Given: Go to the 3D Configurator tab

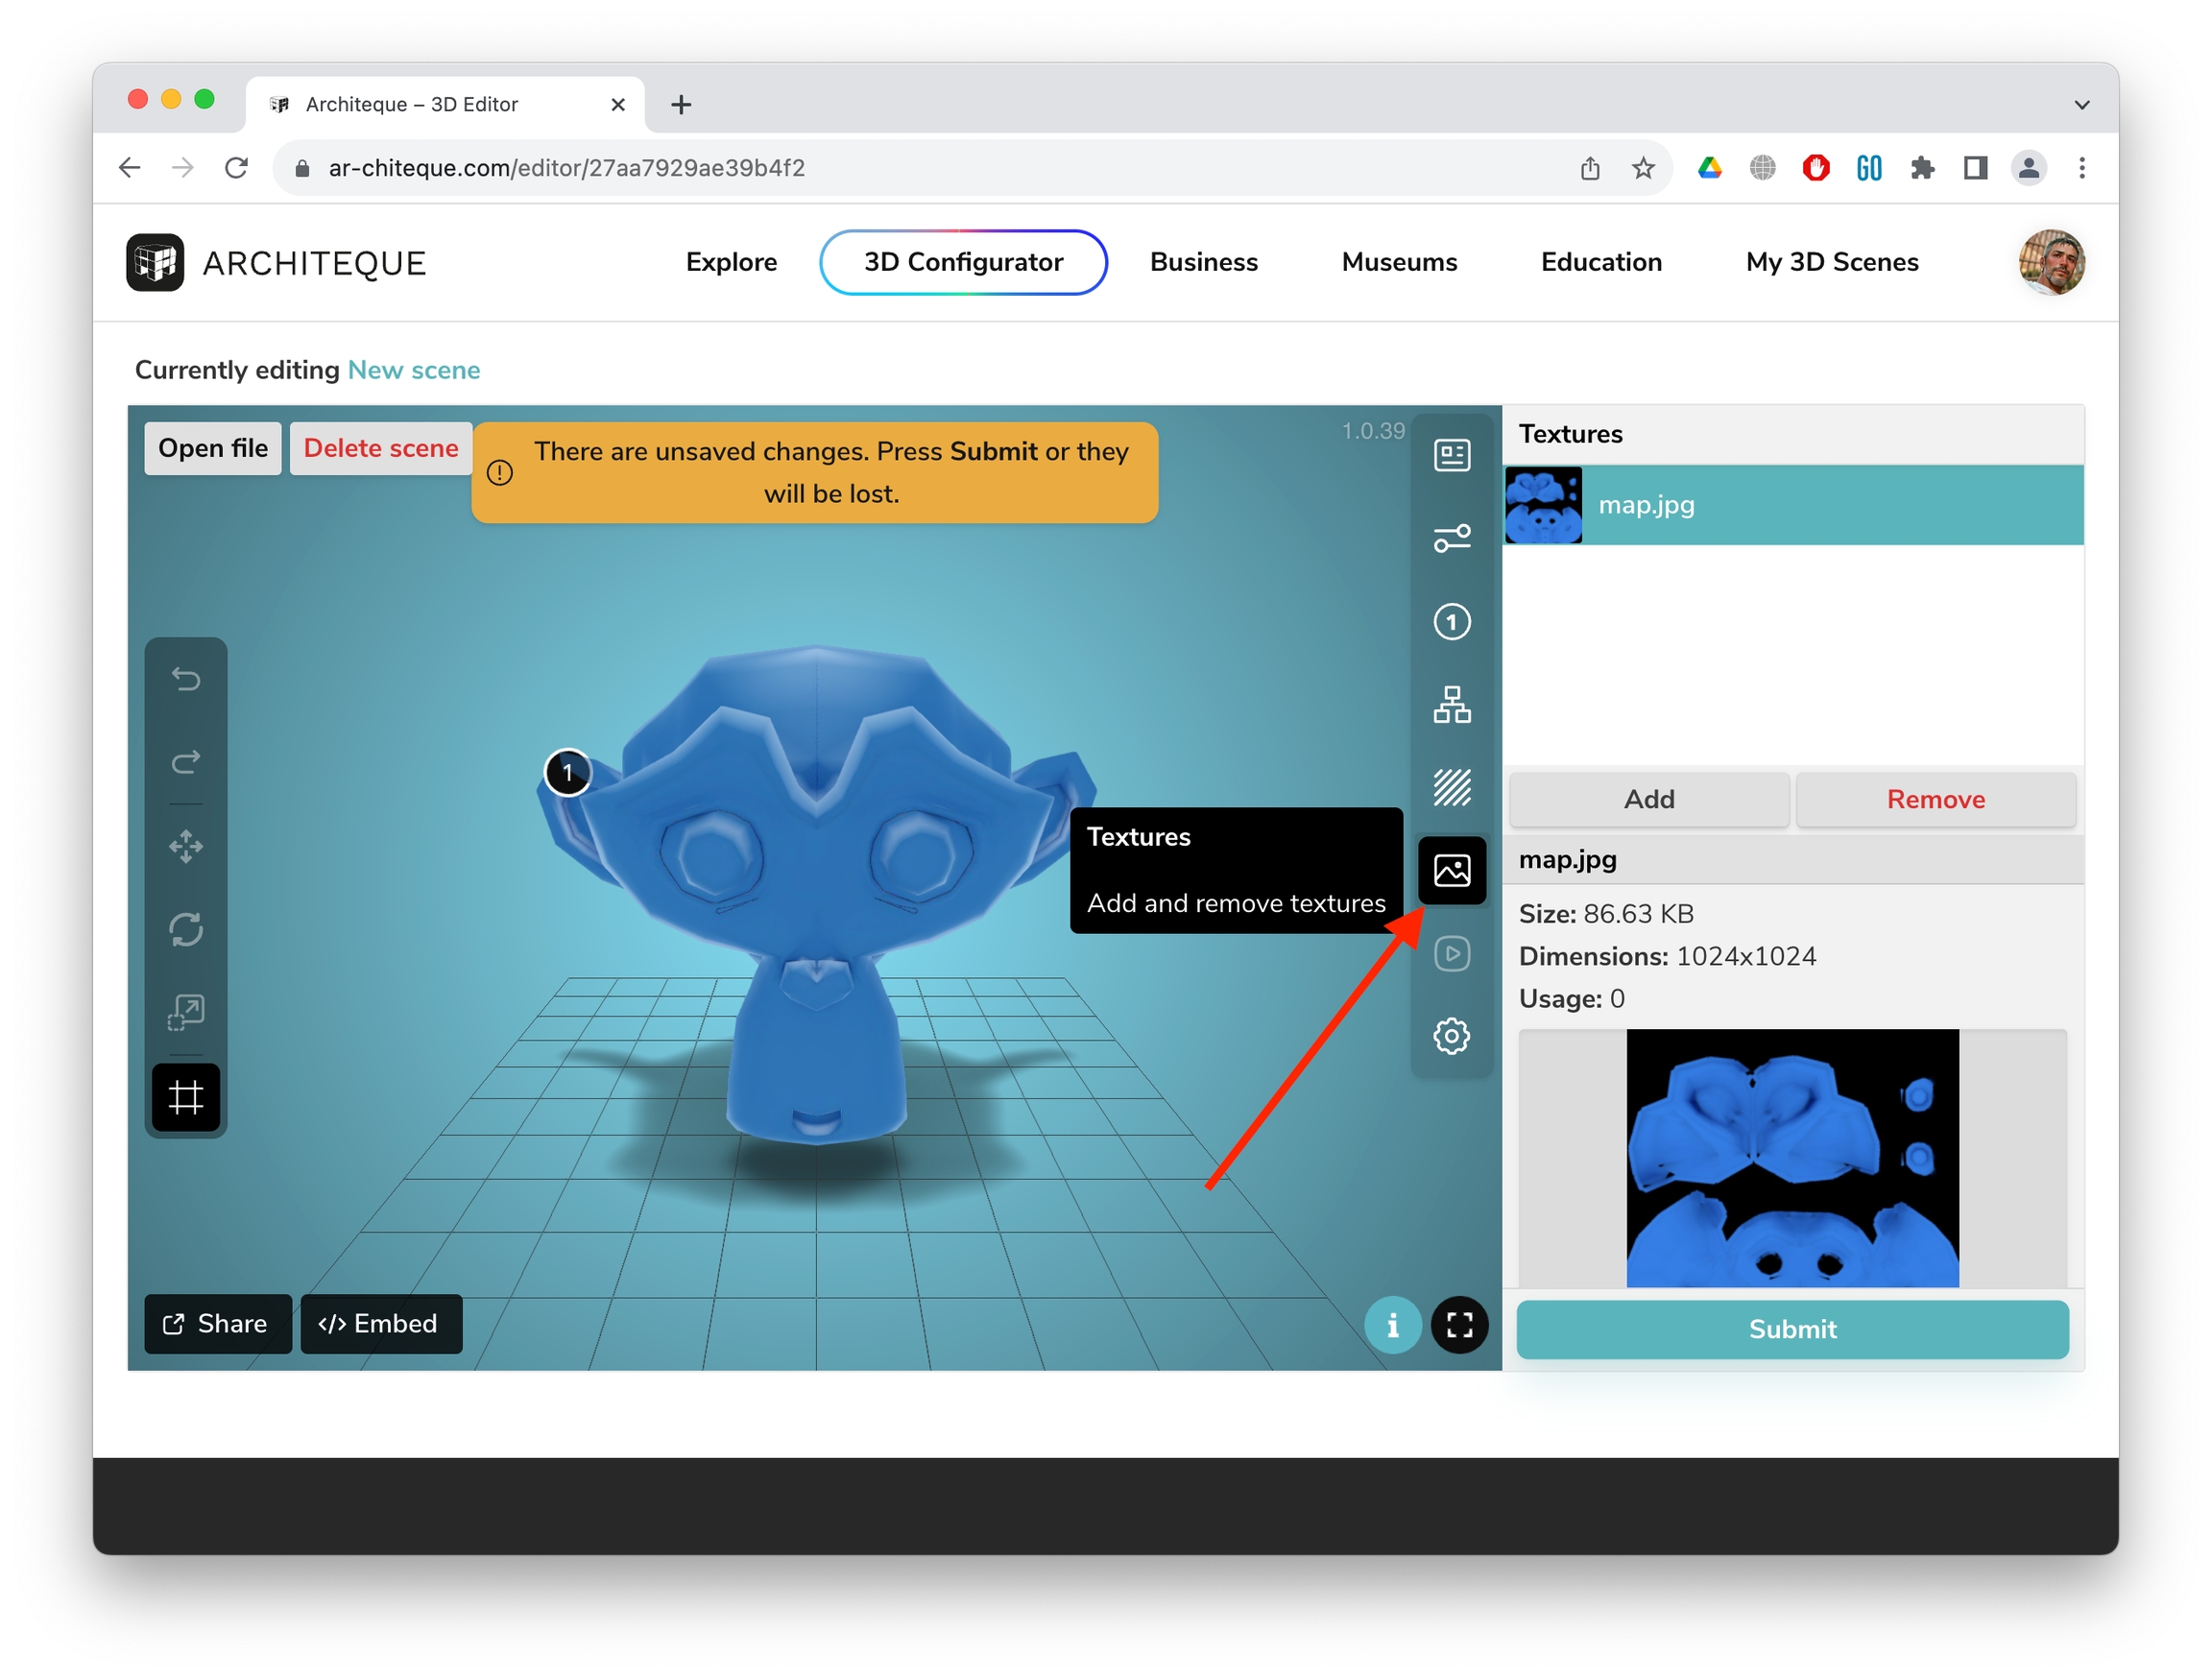Looking at the screenshot, I should coord(962,262).
